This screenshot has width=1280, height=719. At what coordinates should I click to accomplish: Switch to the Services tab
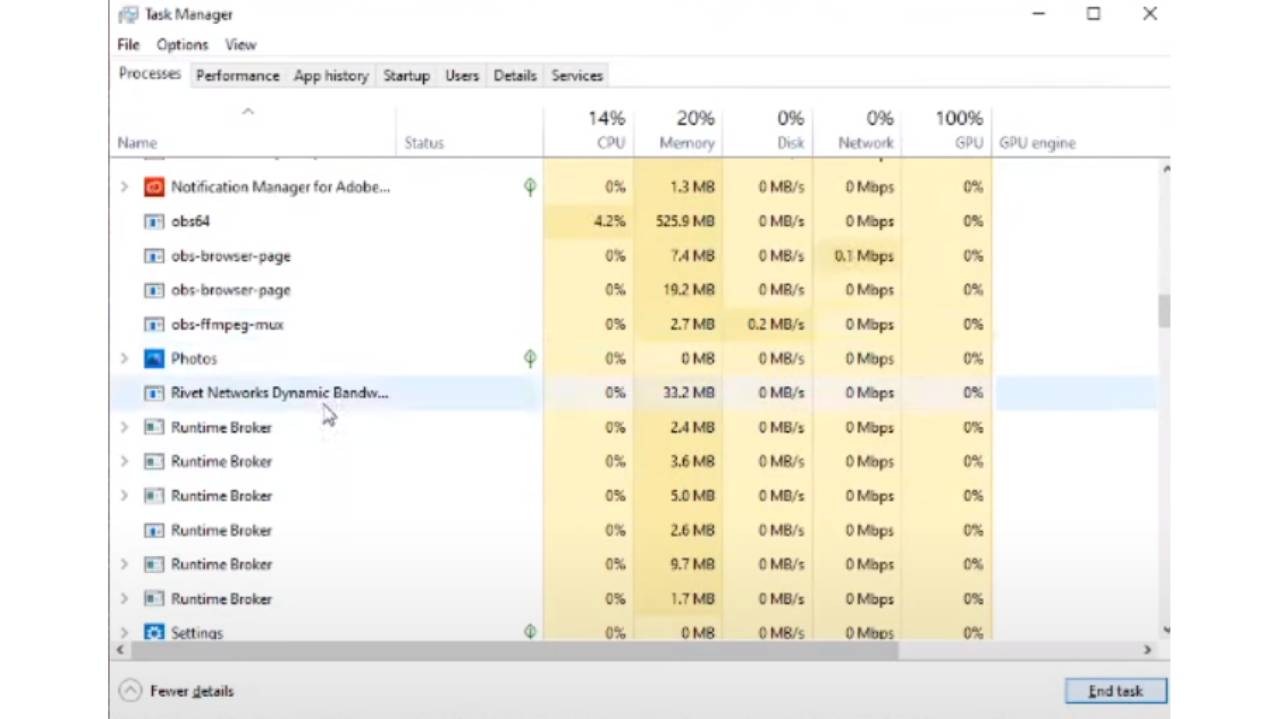click(577, 76)
